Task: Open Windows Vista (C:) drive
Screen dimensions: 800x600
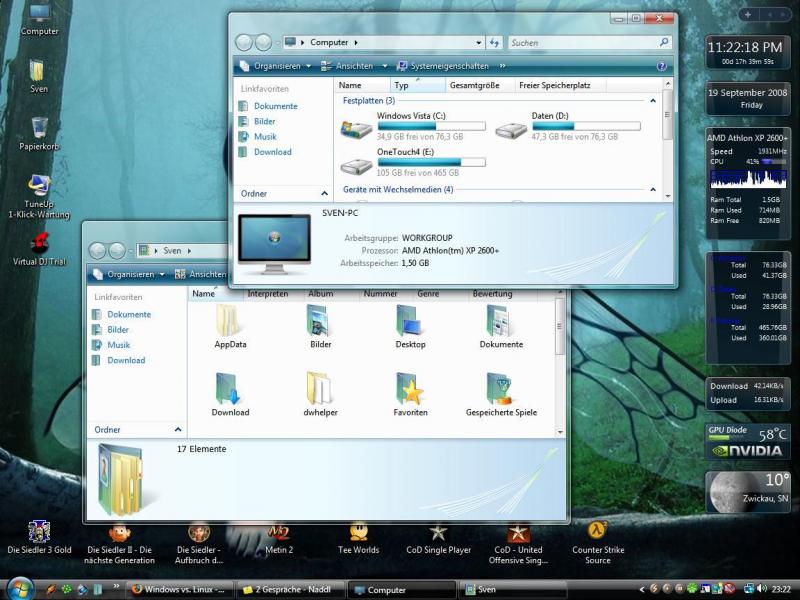Action: [x=357, y=127]
